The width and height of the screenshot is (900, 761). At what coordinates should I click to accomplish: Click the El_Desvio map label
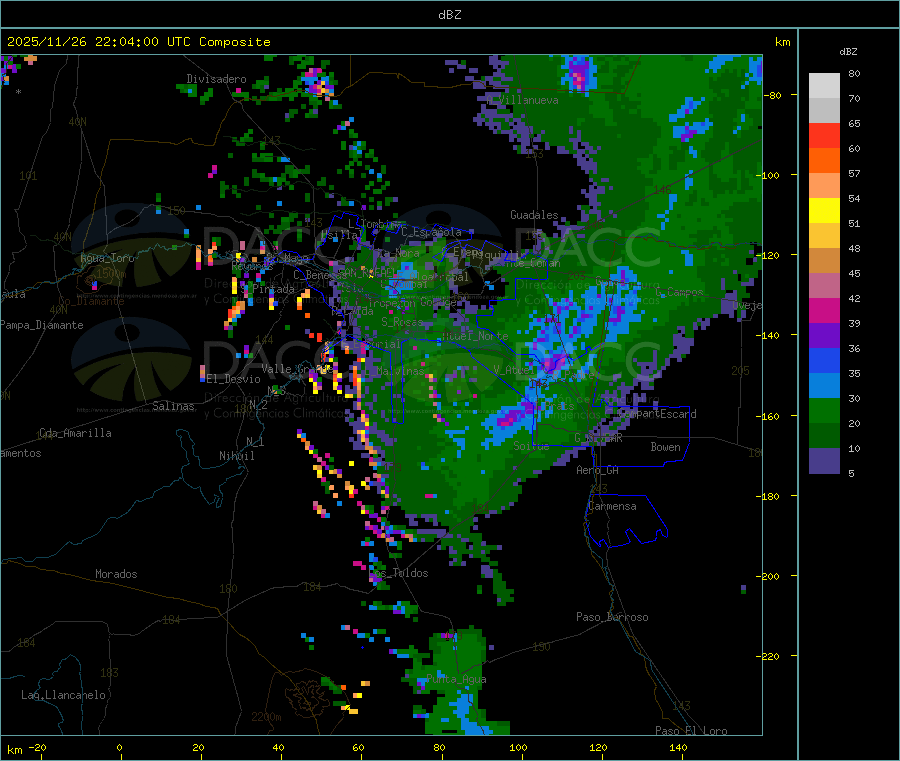[233, 379]
